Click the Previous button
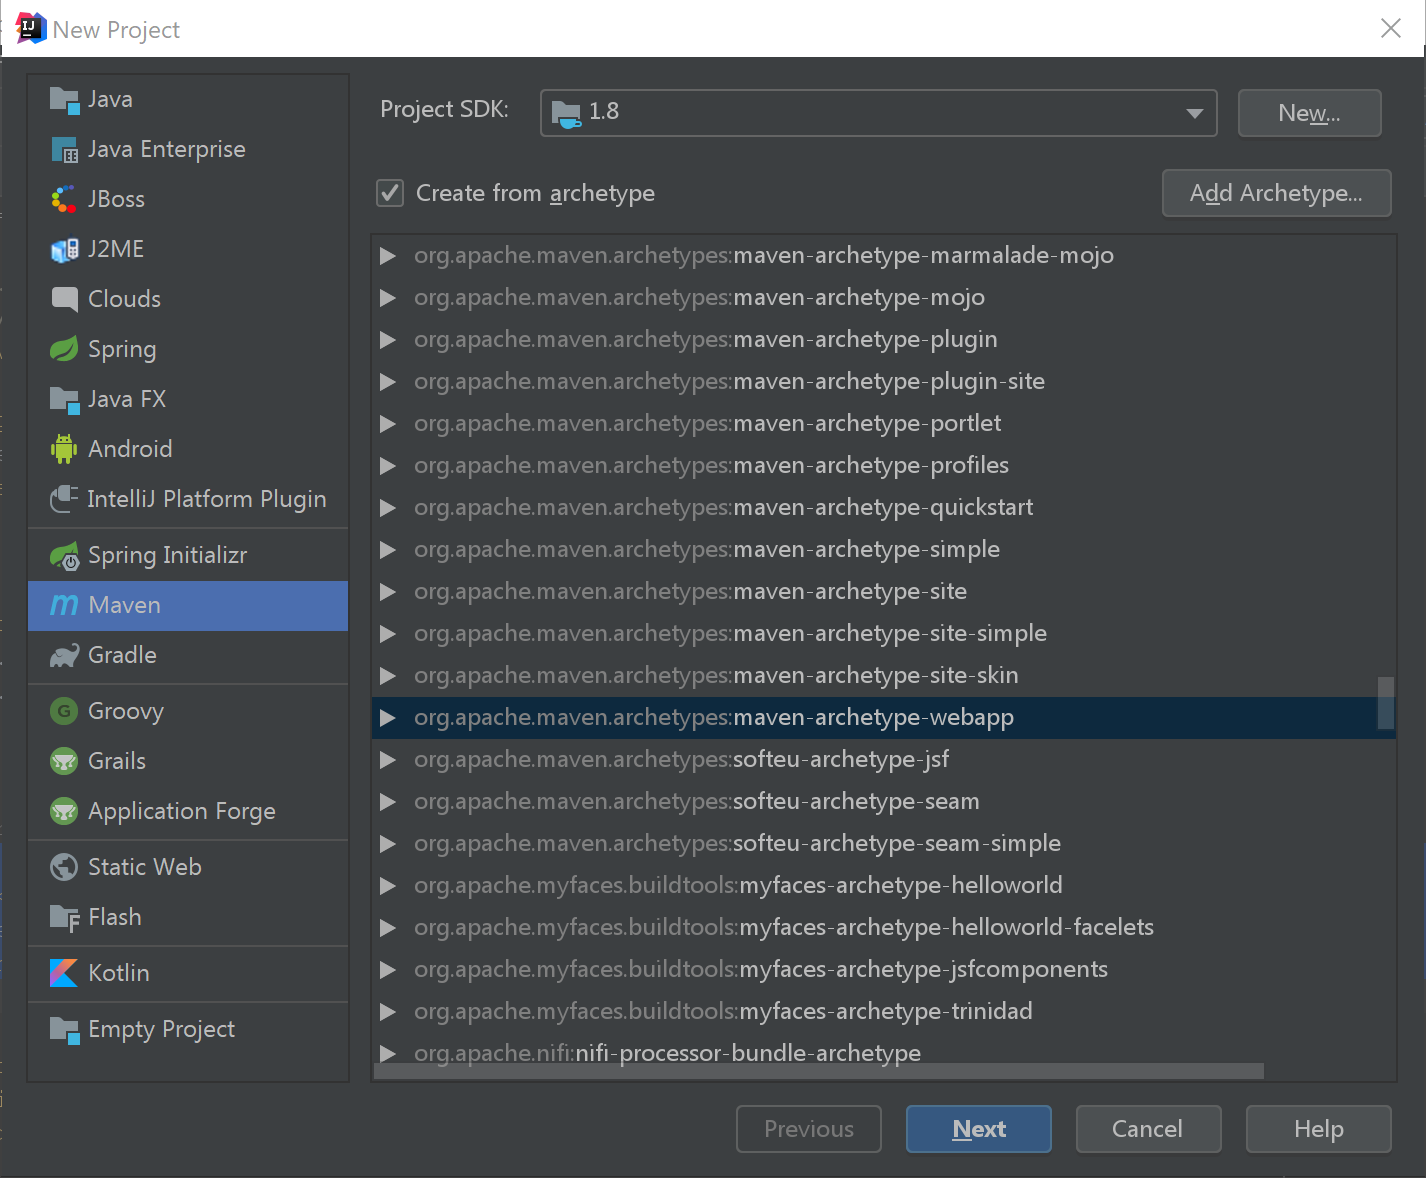Viewport: 1426px width, 1178px height. tap(809, 1129)
